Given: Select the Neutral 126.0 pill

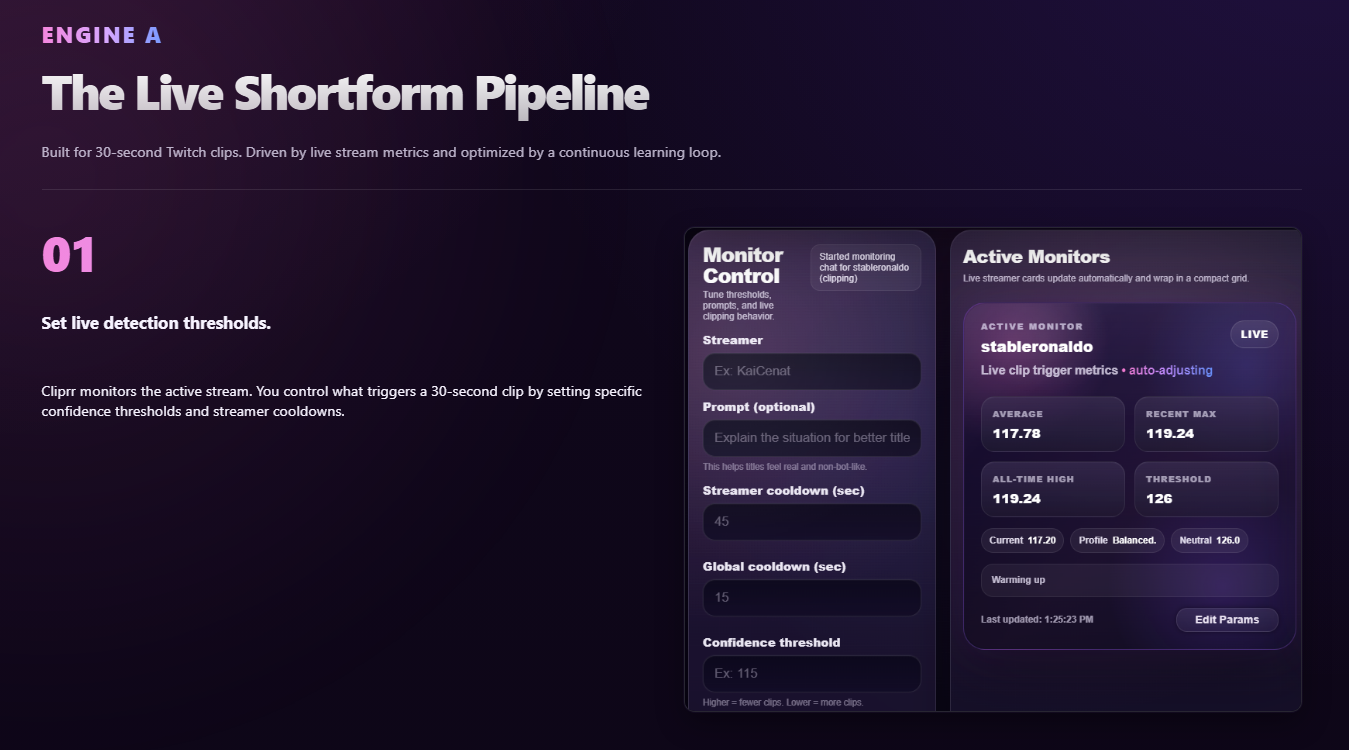Looking at the screenshot, I should click(1209, 540).
